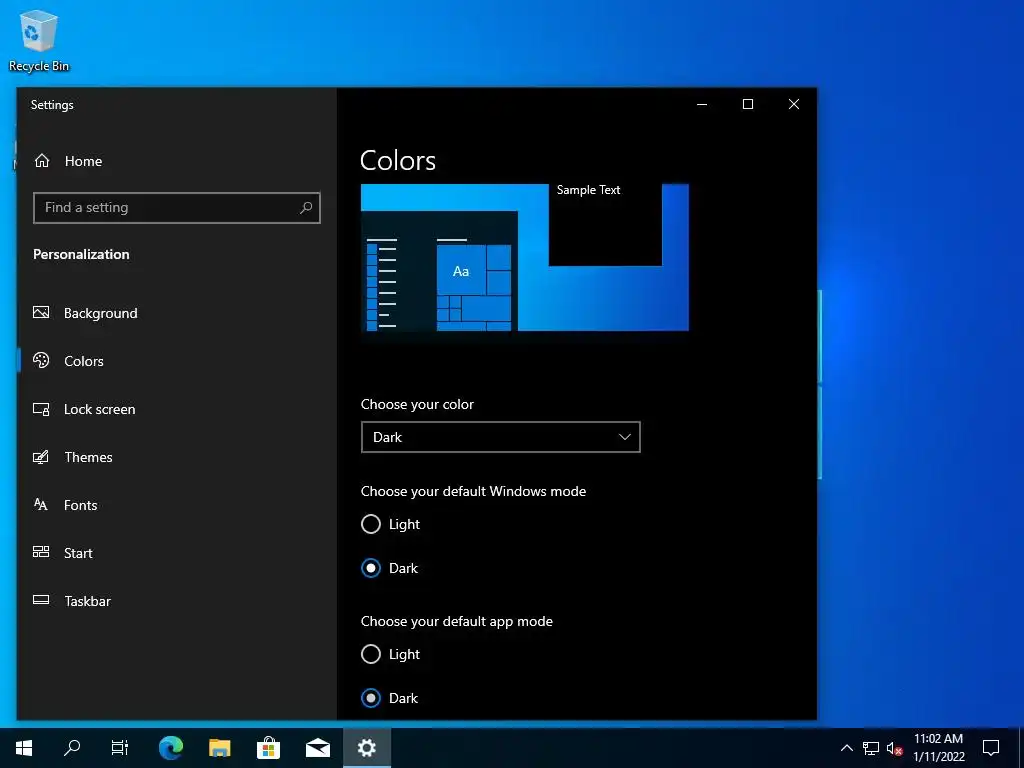The height and width of the screenshot is (768, 1024).
Task: Click the "Choose your default app mode" label
Action: pos(456,621)
